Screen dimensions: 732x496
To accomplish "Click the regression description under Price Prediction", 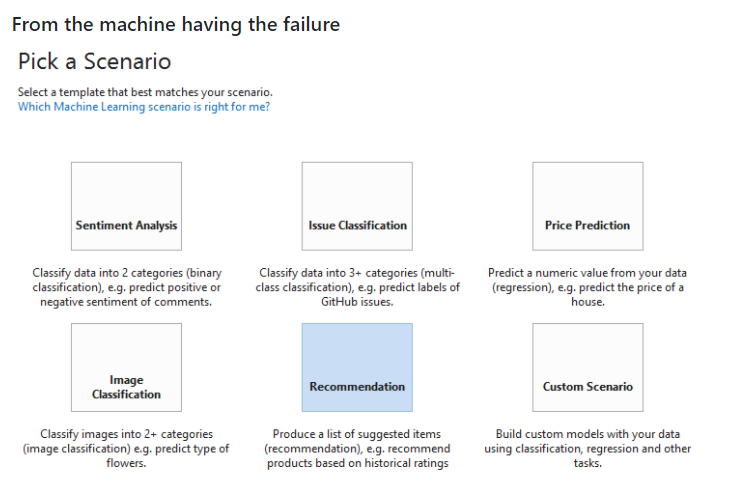I will [x=588, y=287].
